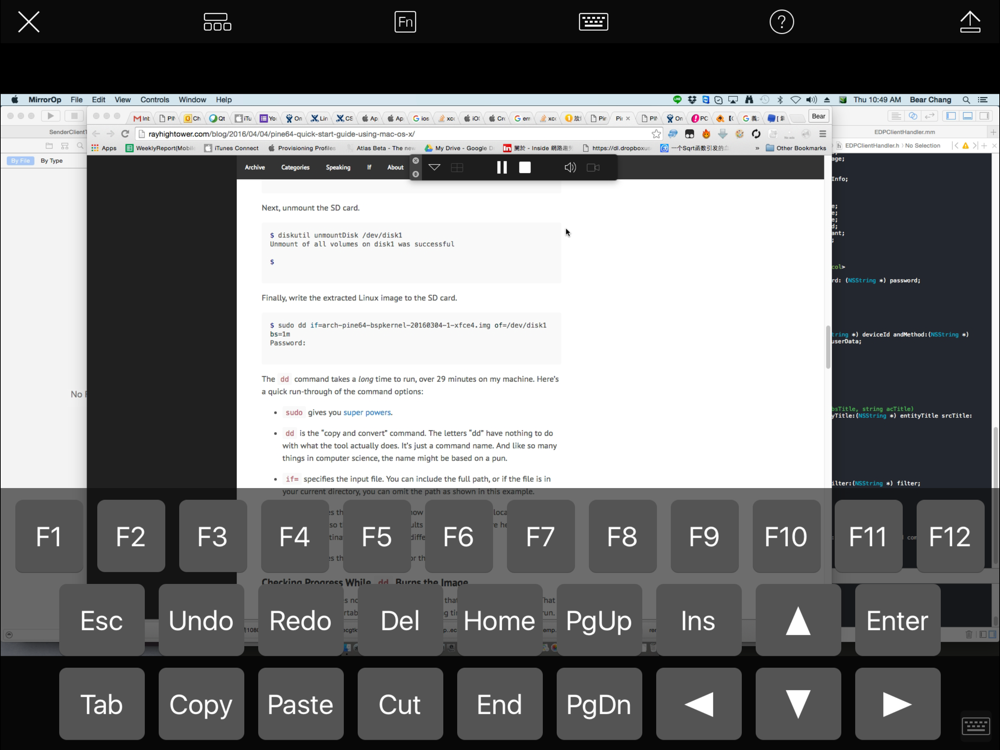The image size is (1000, 750).
Task: Toggle the Fn function keys panel icon
Action: click(405, 22)
